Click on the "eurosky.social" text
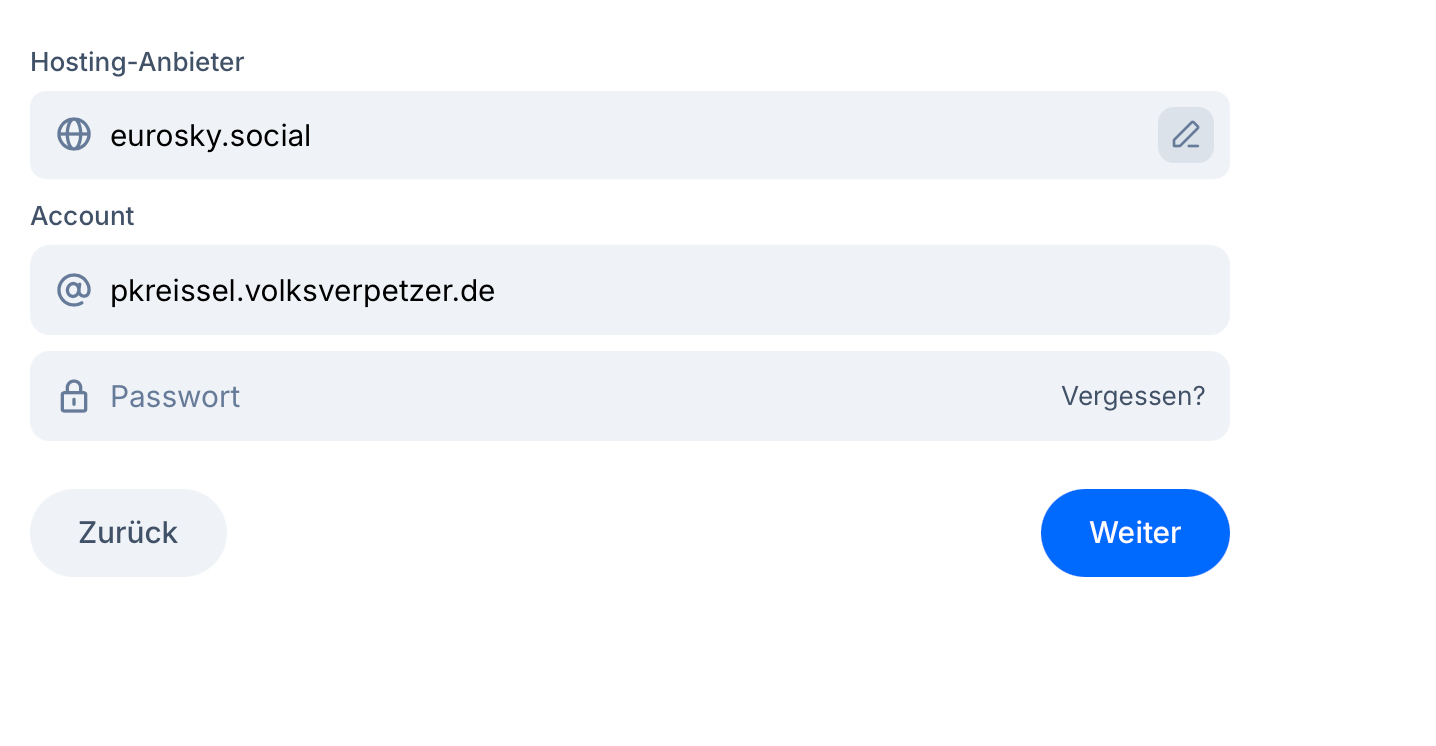 (x=210, y=136)
